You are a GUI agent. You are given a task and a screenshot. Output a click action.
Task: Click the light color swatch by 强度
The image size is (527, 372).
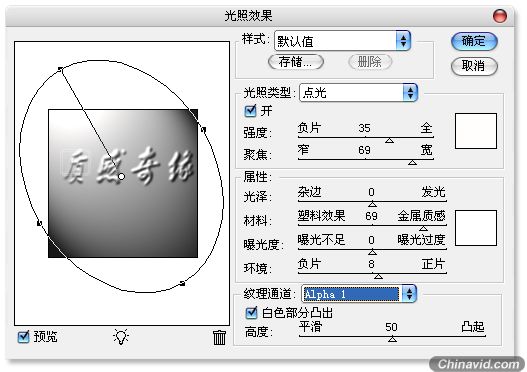coord(476,131)
